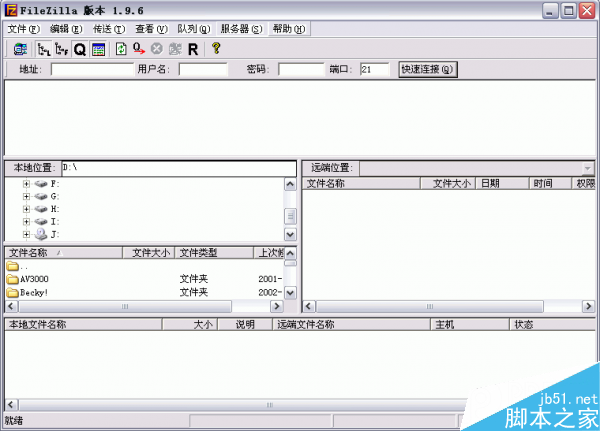Select the H: drive icon in tree
The height and width of the screenshot is (431, 600).
pos(41,209)
